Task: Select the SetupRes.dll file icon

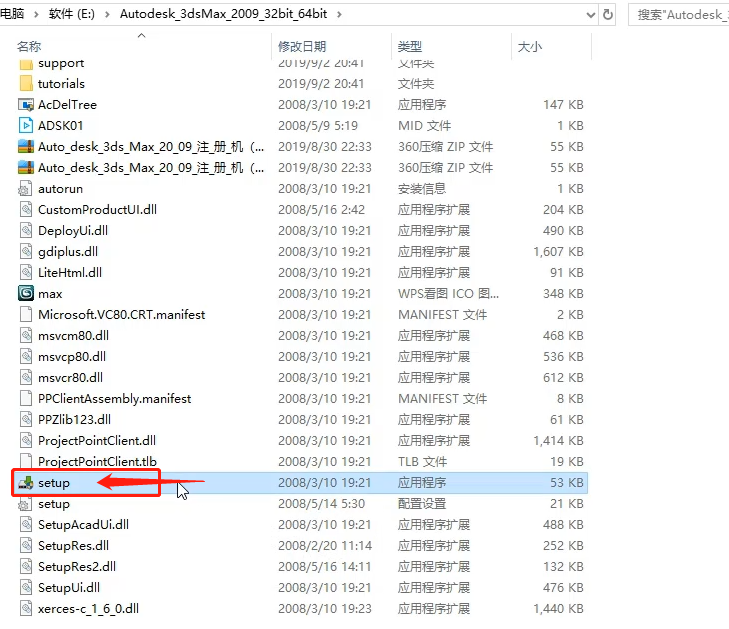Action: click(x=26, y=545)
